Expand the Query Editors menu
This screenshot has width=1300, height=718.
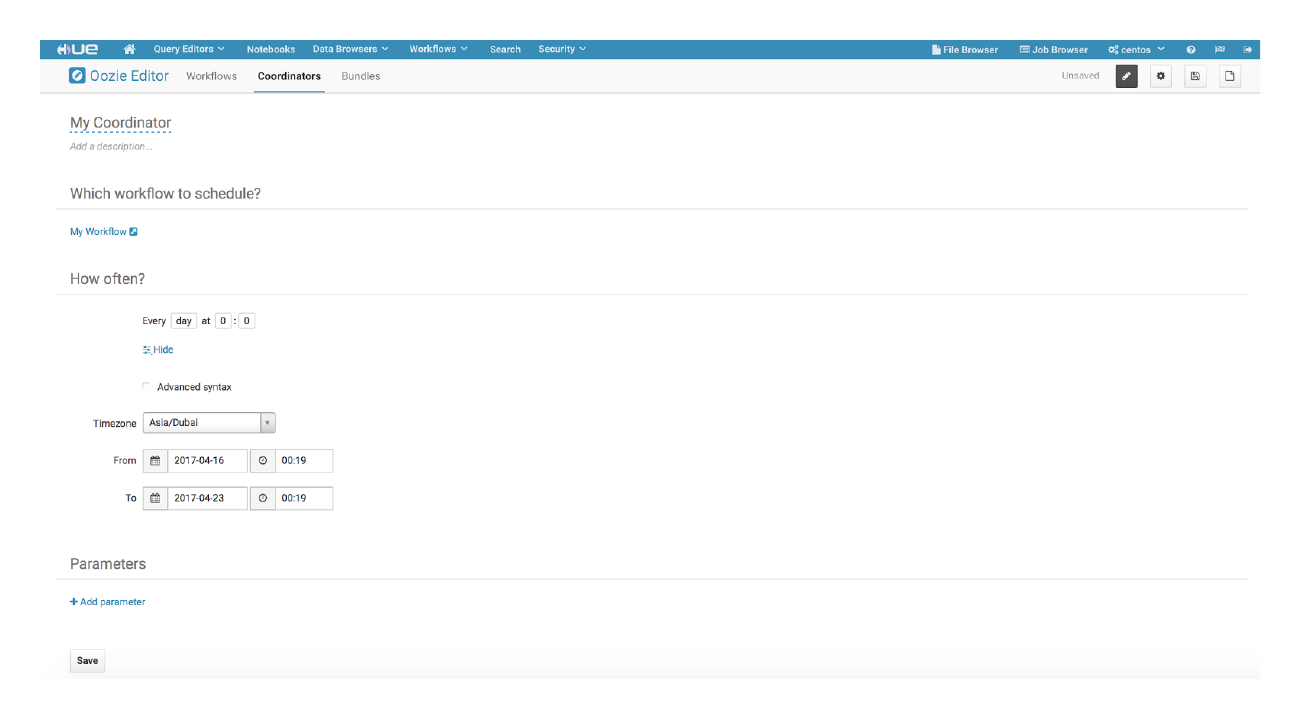click(x=188, y=49)
